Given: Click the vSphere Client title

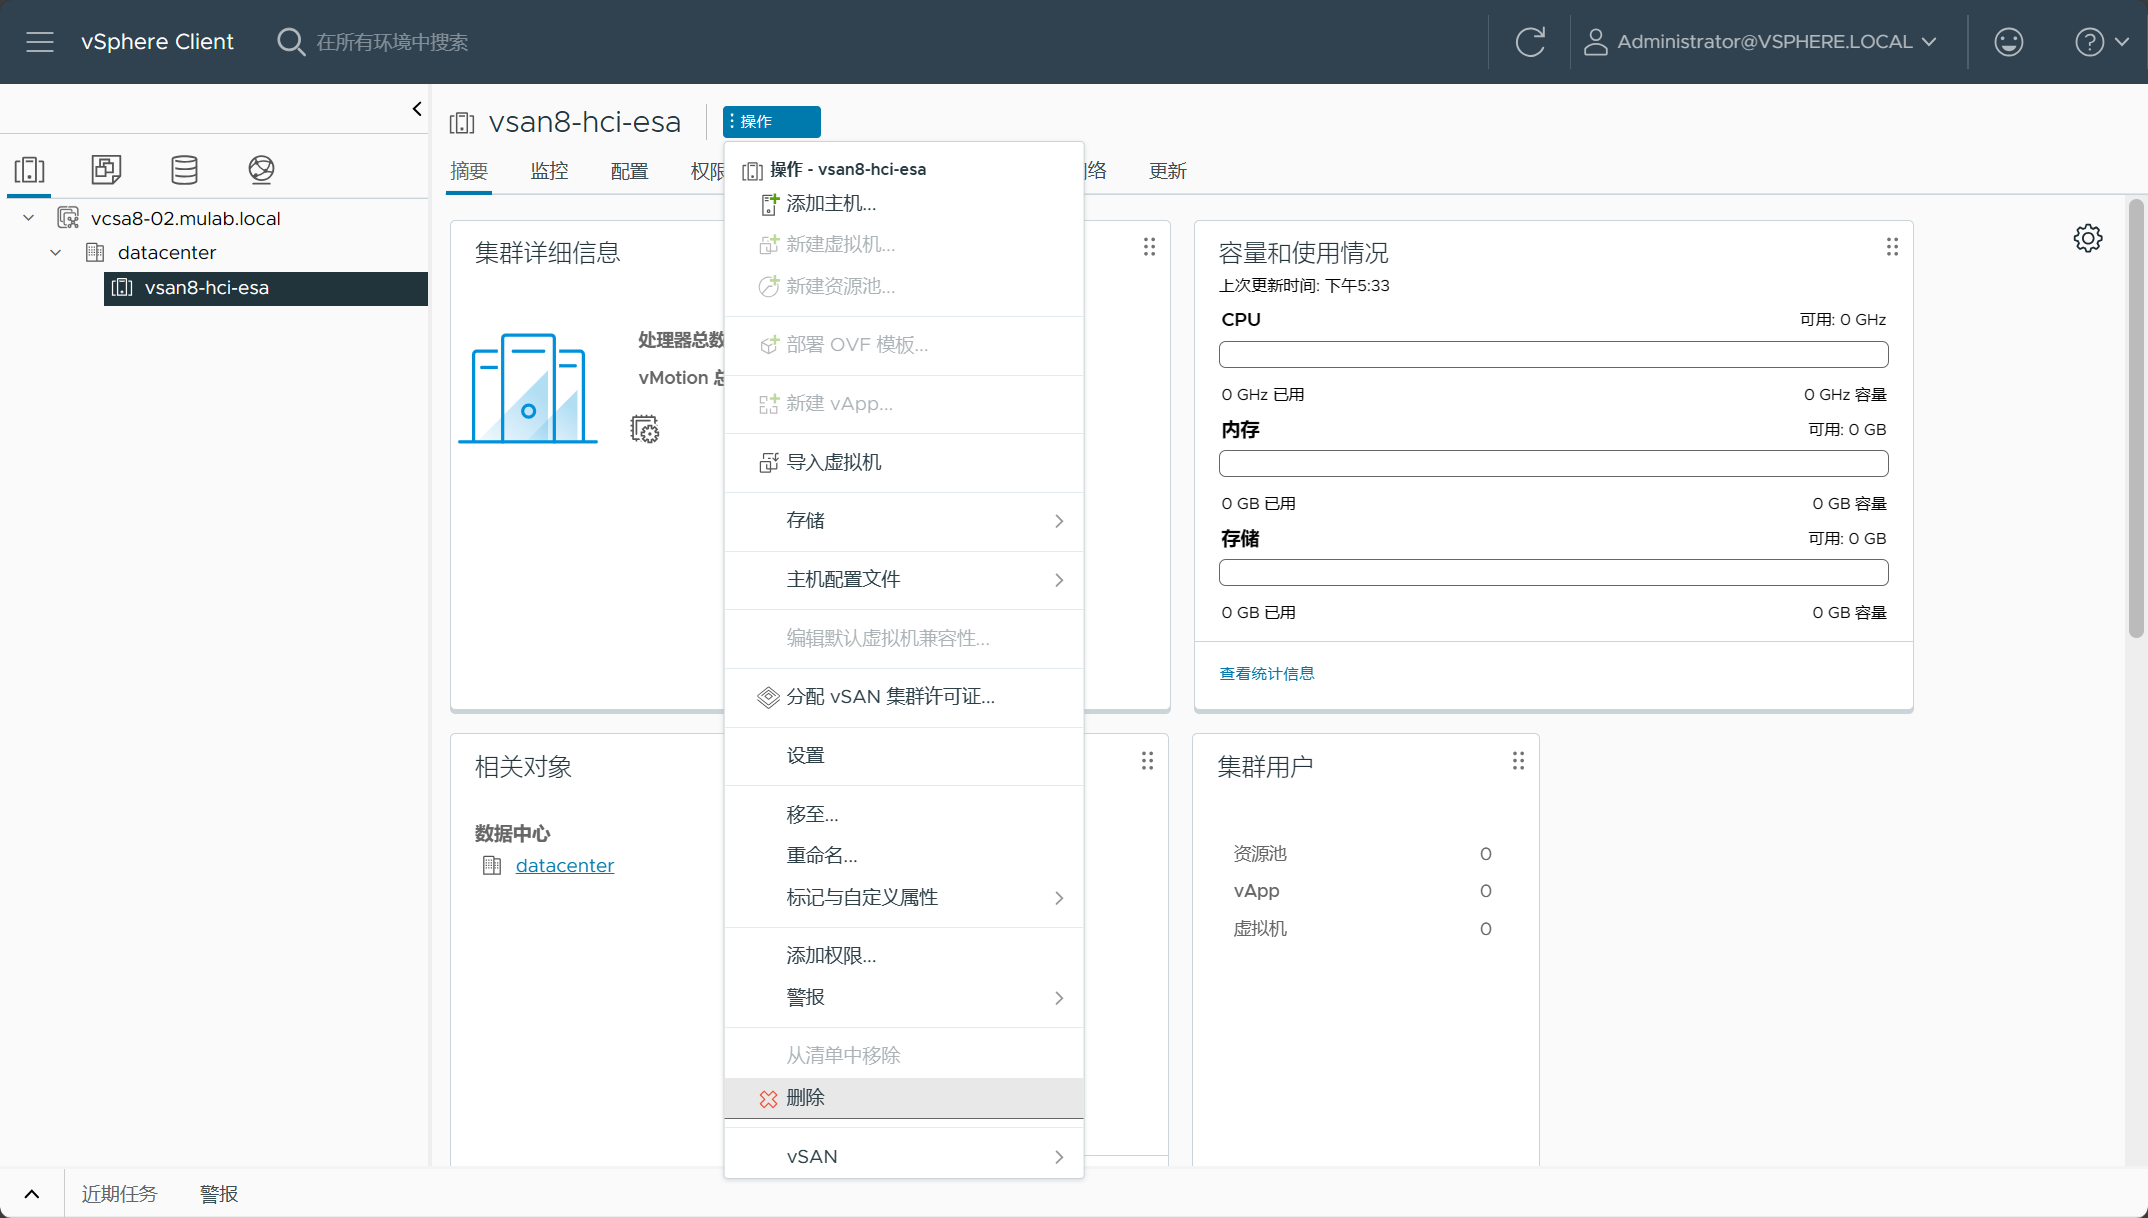Looking at the screenshot, I should pyautogui.click(x=157, y=42).
